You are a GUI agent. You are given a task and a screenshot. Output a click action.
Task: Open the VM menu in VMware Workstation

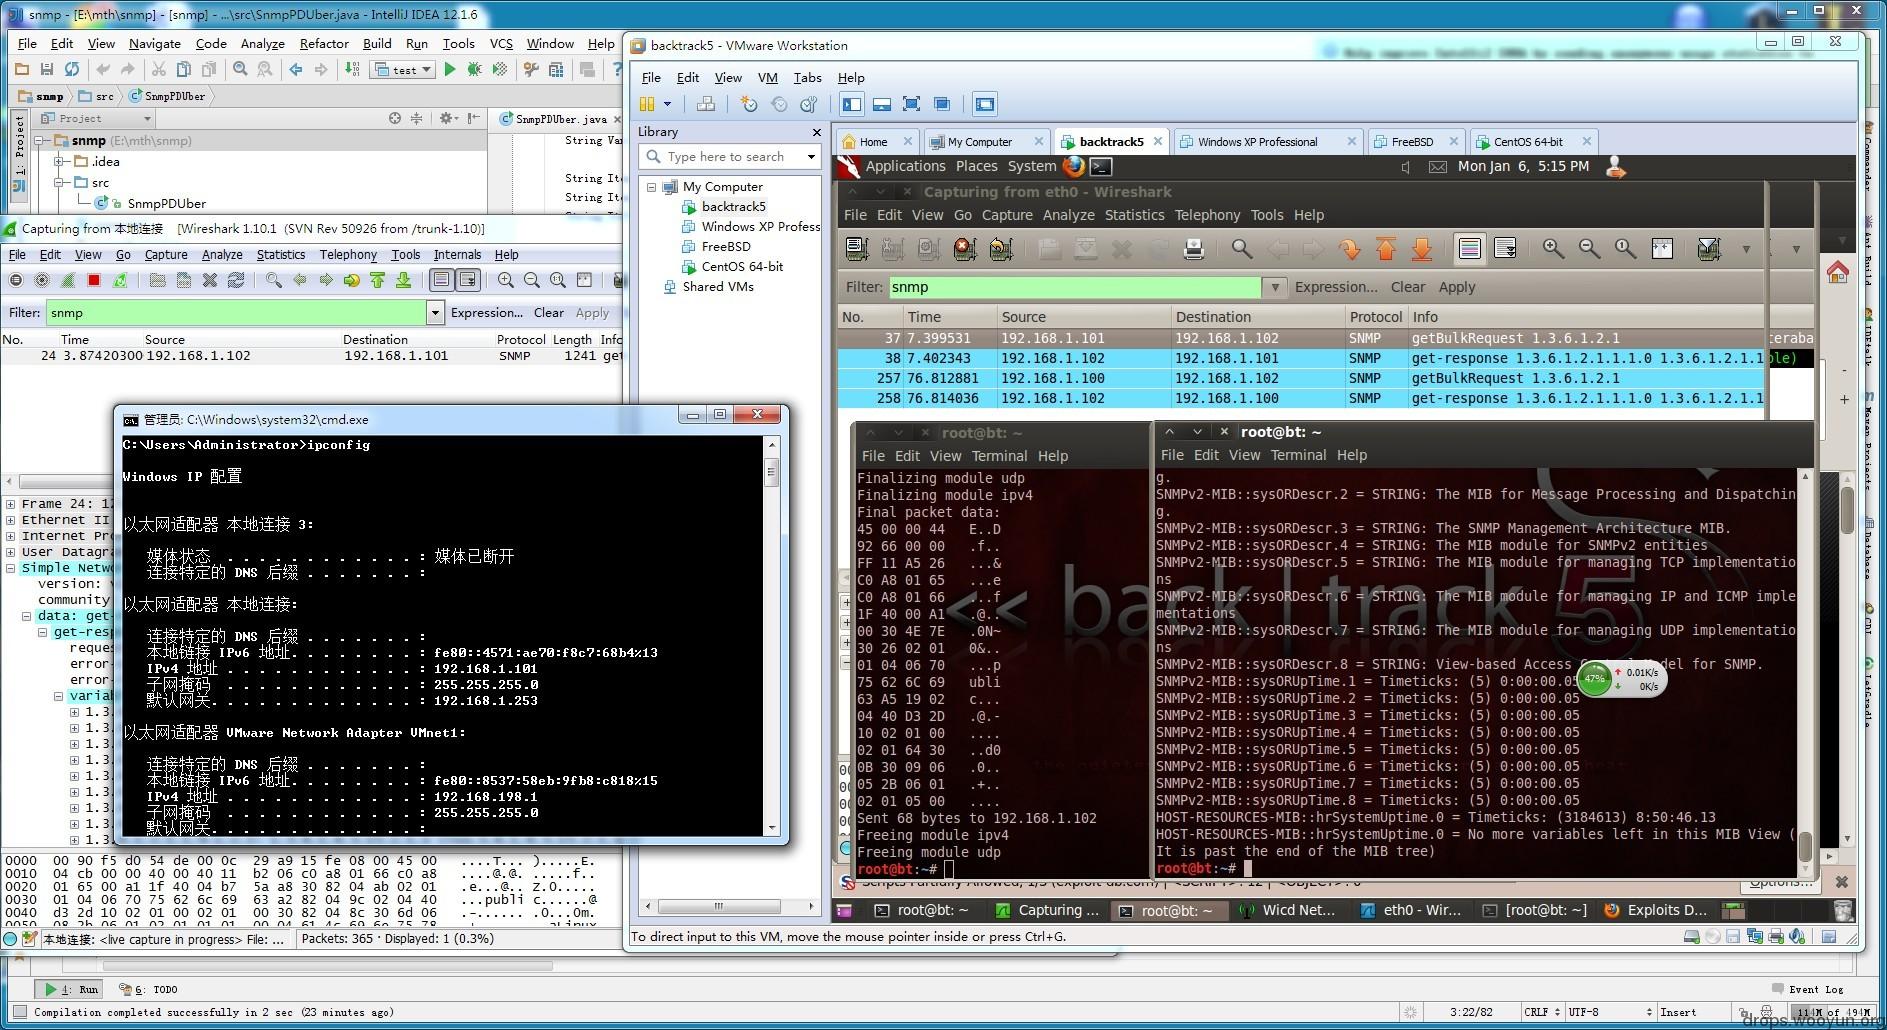coord(767,77)
